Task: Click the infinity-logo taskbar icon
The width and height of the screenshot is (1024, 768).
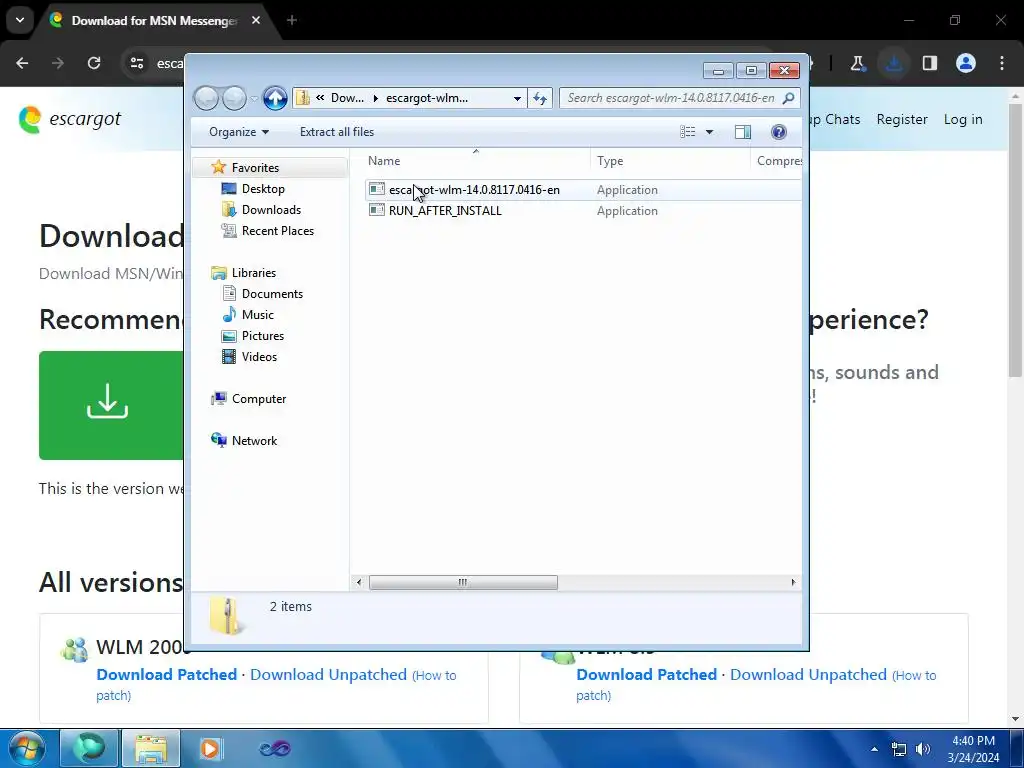Action: [274, 748]
